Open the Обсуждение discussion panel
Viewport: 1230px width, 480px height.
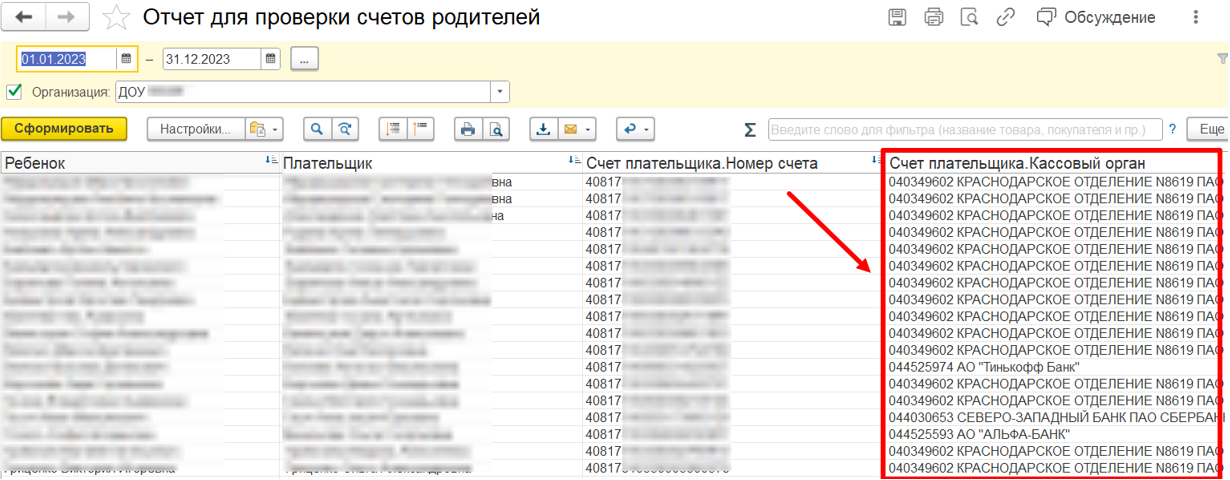[1096, 17]
